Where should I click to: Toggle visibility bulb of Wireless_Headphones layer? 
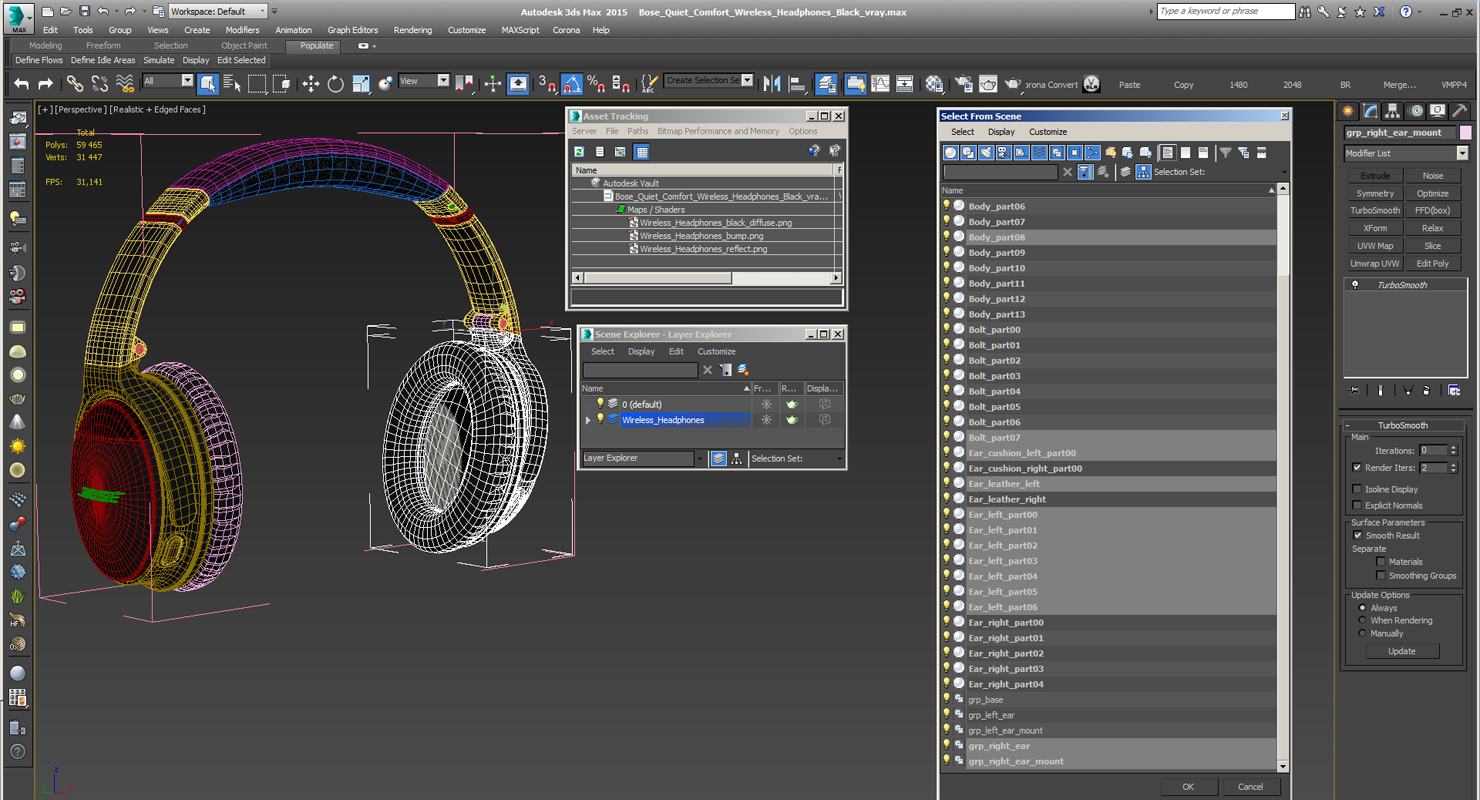click(600, 420)
